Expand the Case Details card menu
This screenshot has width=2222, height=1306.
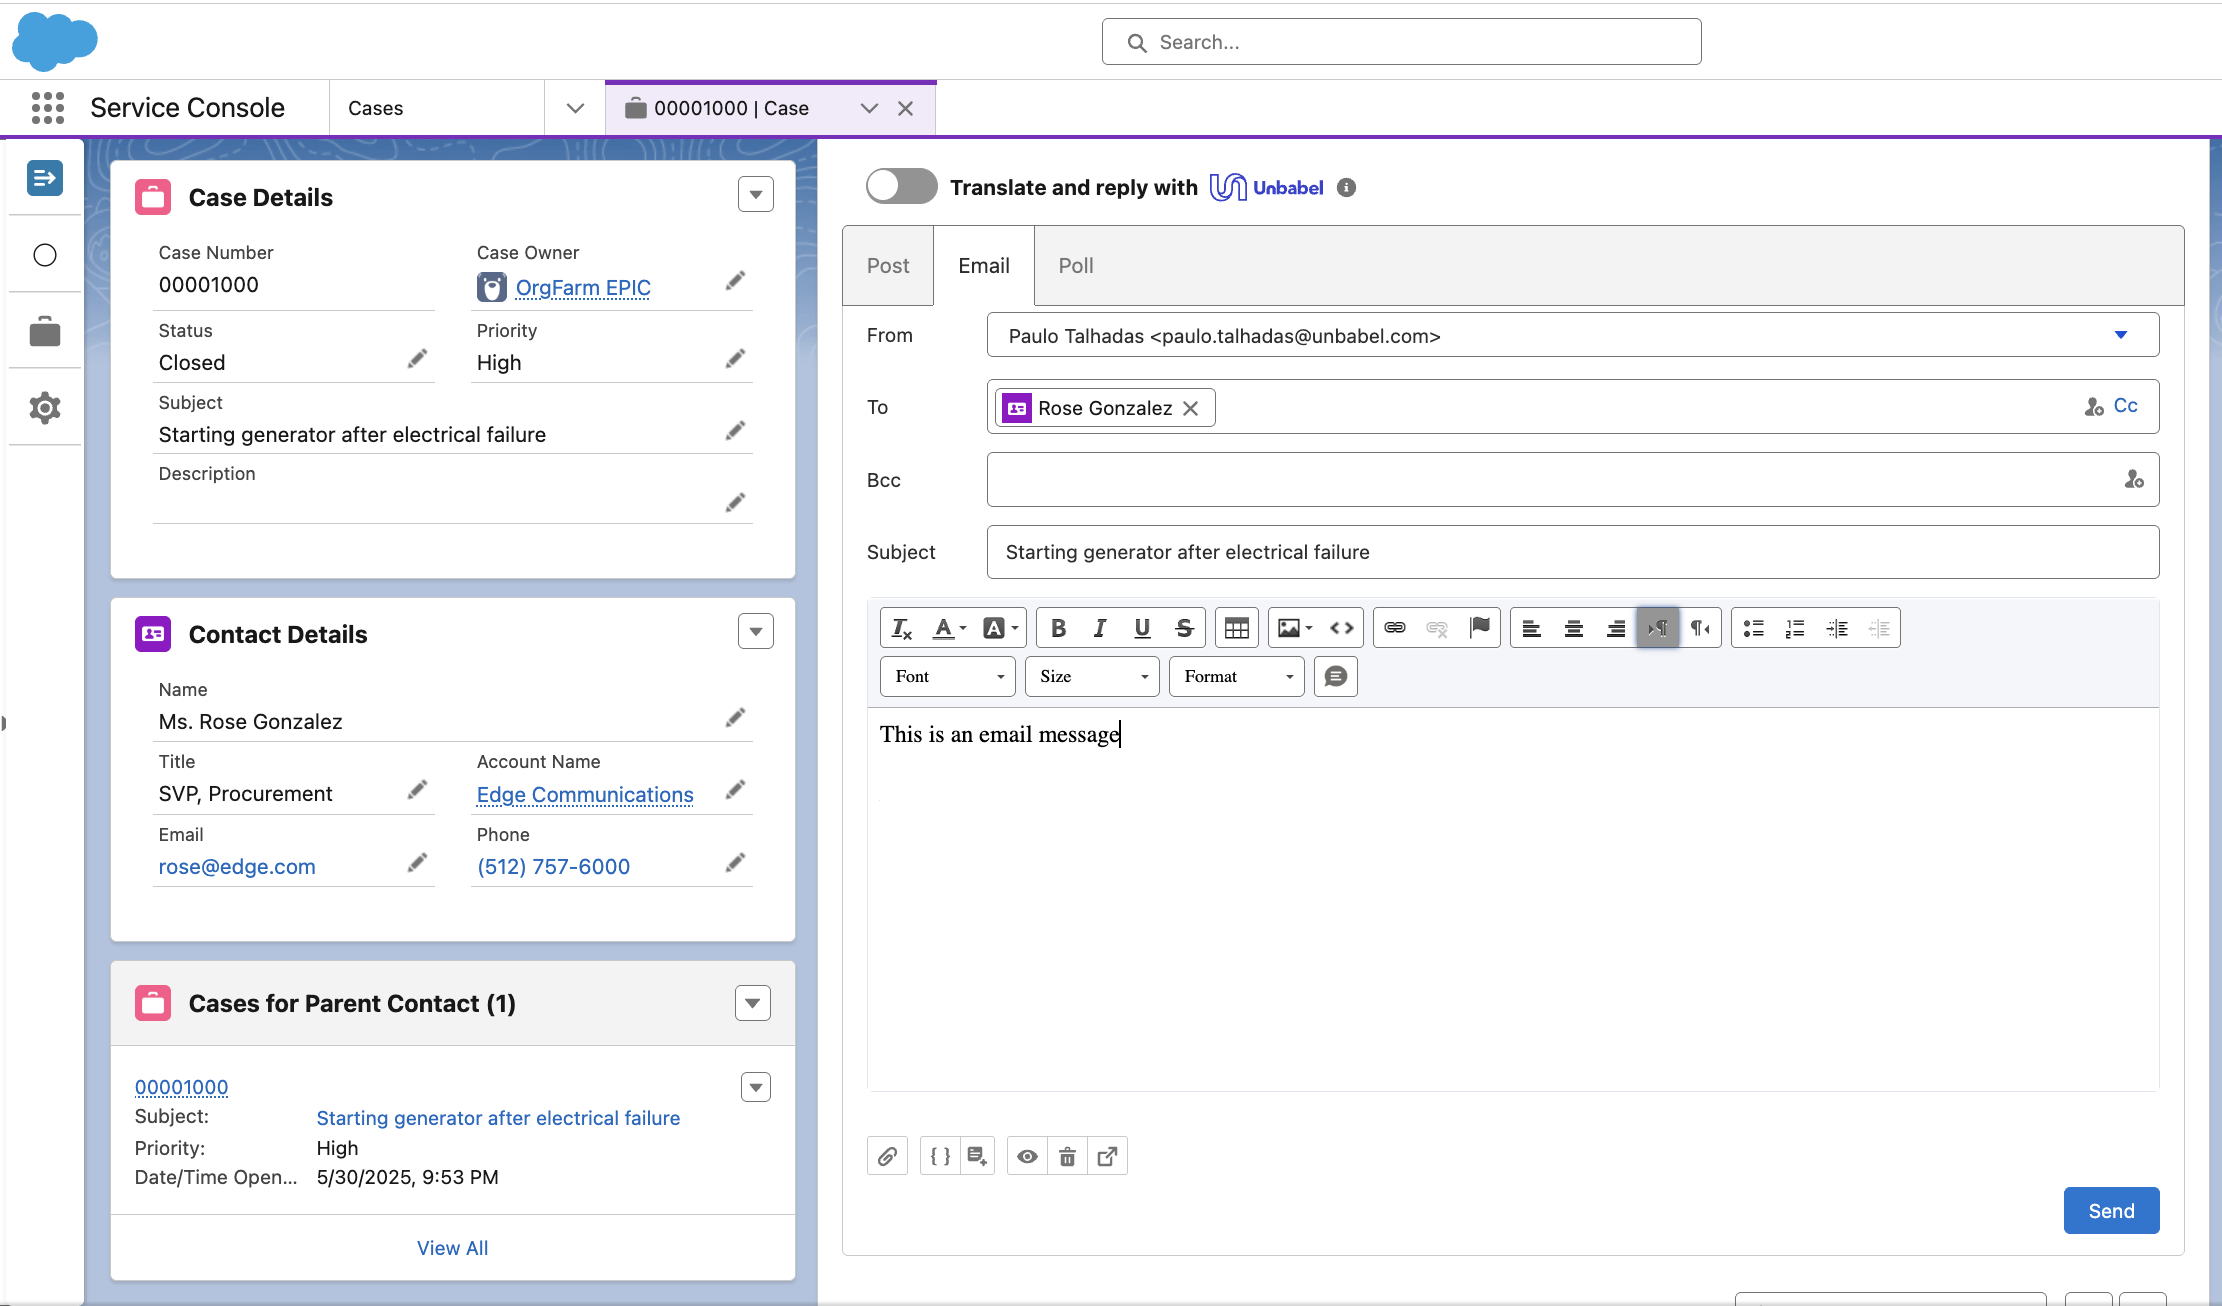point(756,194)
